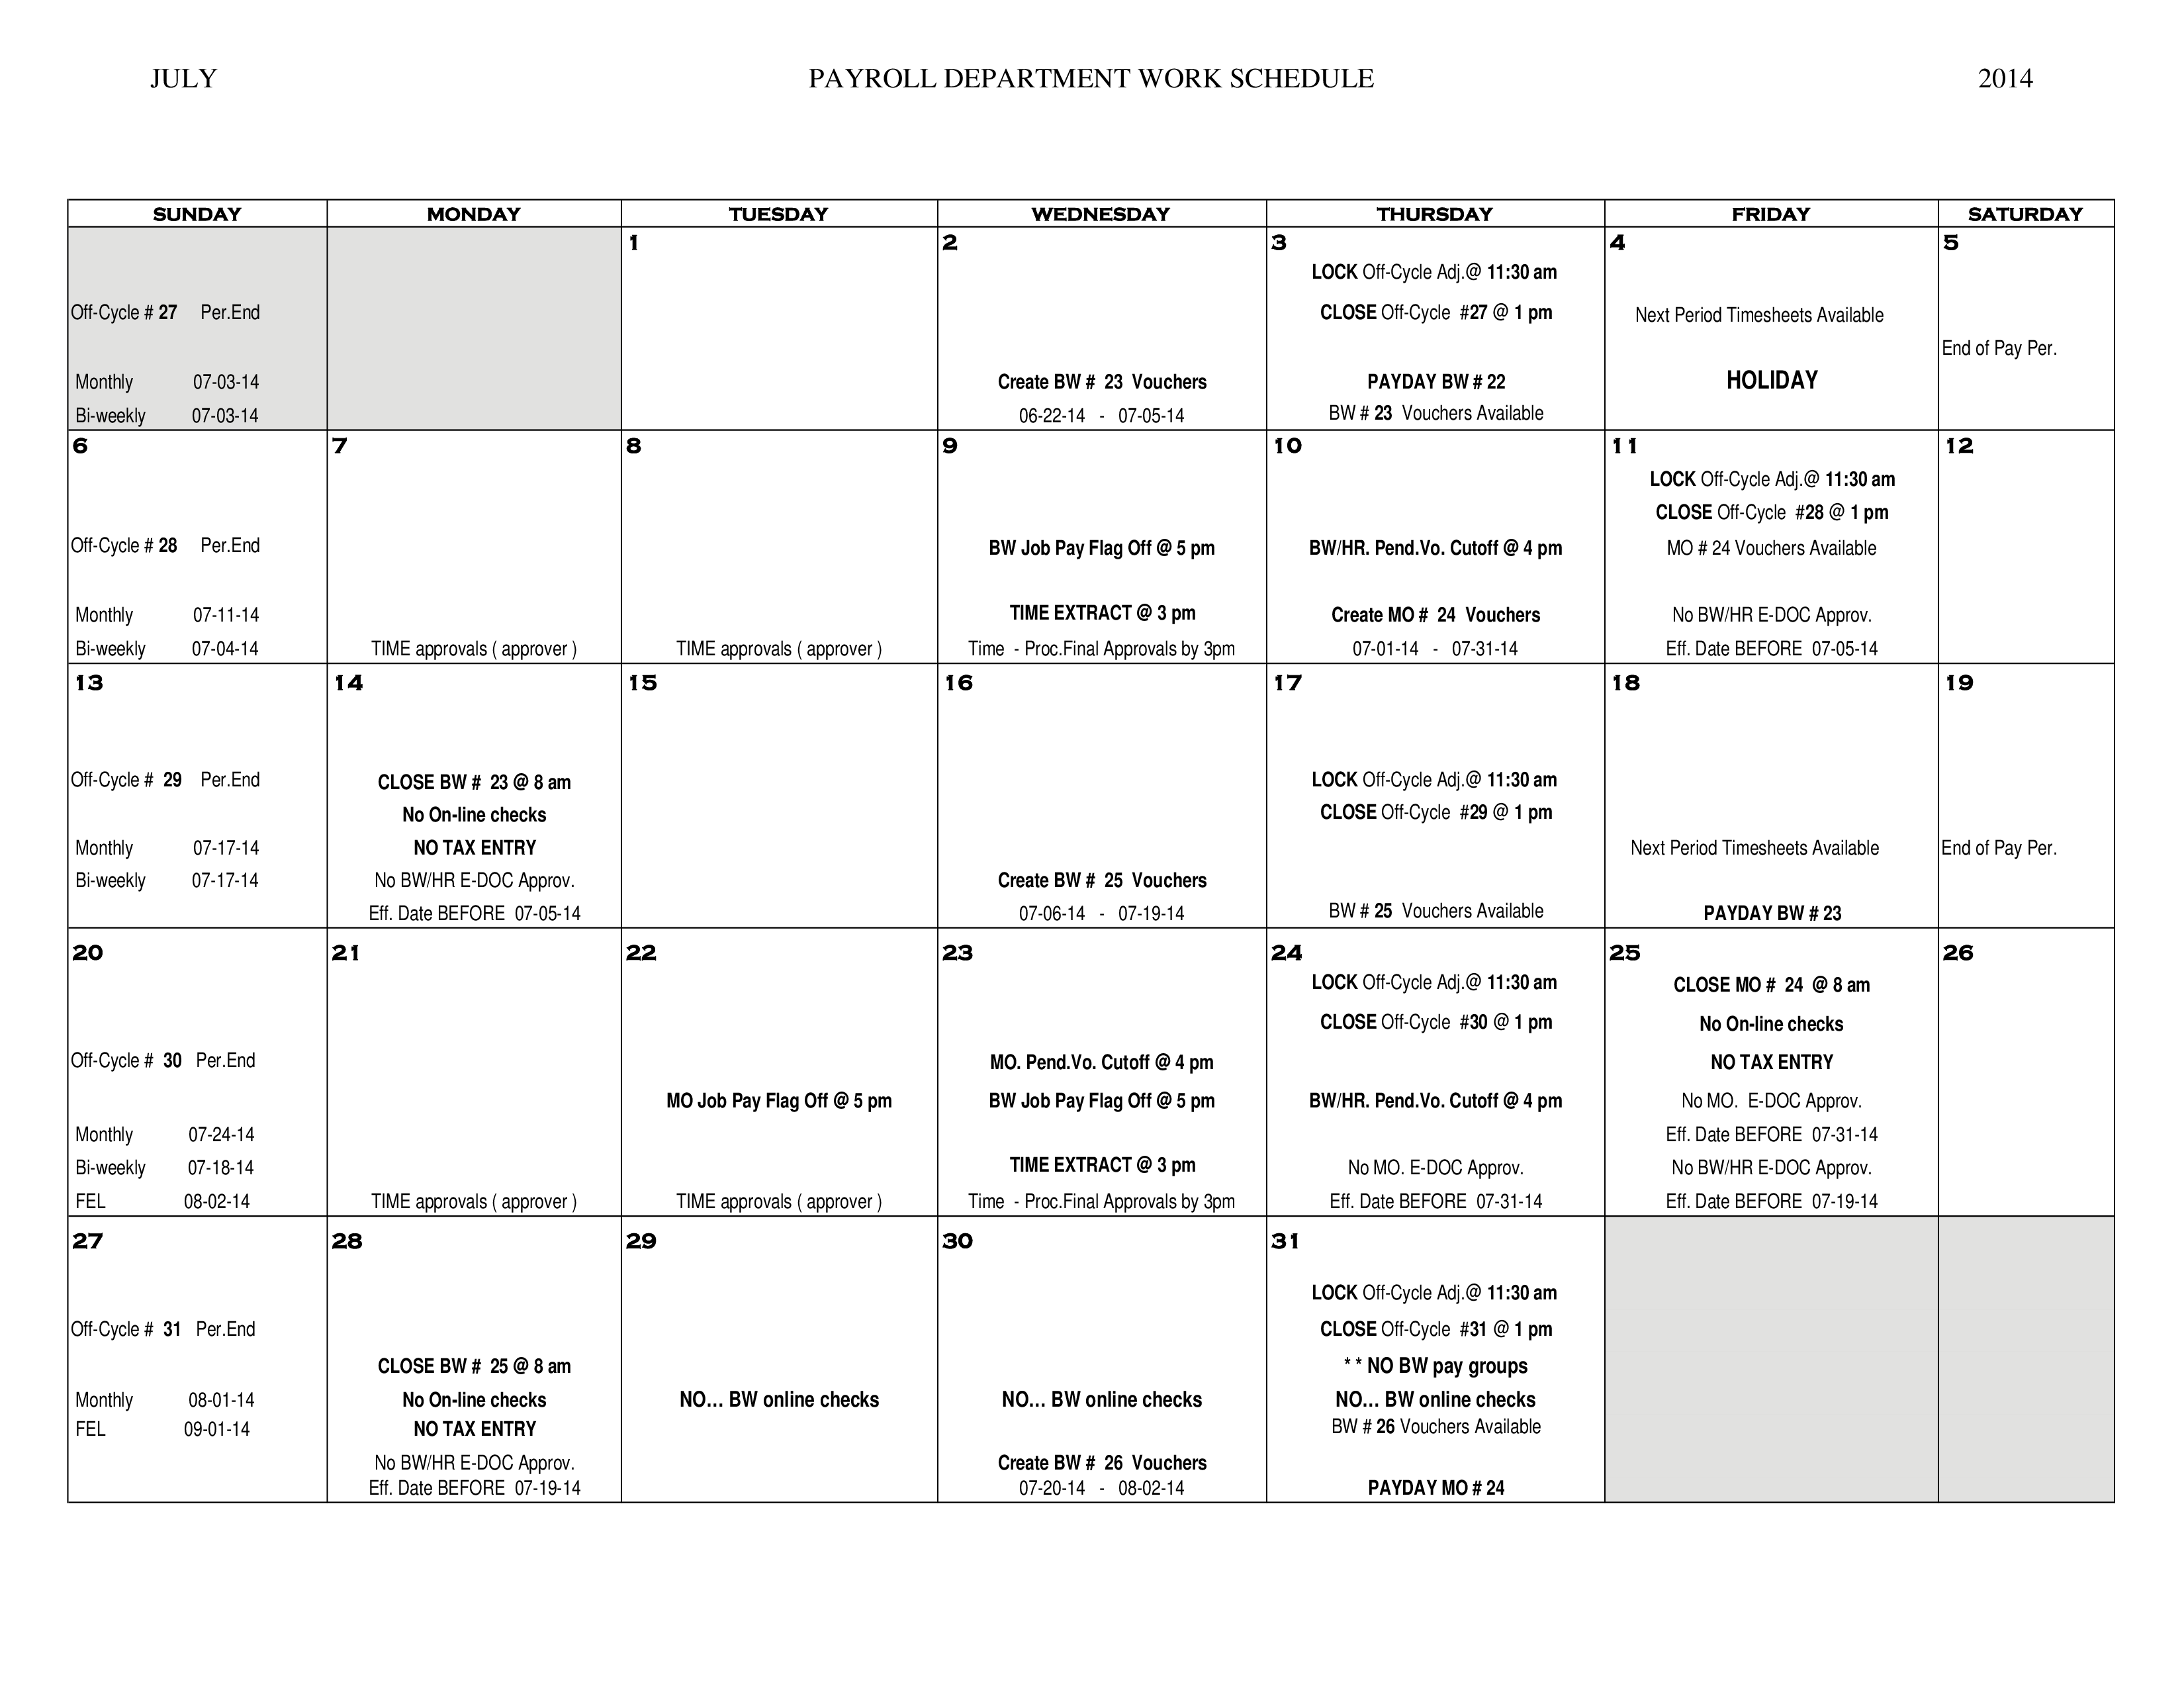Screen dimensions: 2184x1688
Task: Click the vertical divider in top-left table
Action: [x=324, y=328]
